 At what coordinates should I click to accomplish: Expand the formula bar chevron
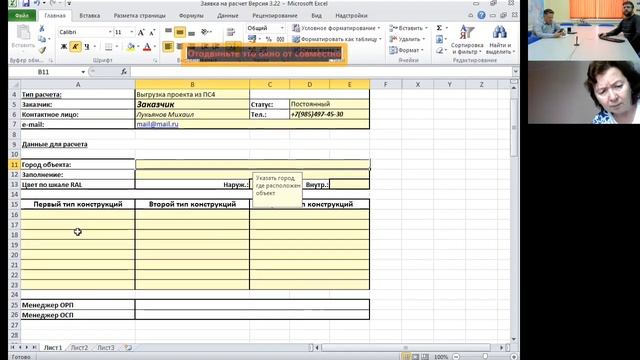(516, 72)
